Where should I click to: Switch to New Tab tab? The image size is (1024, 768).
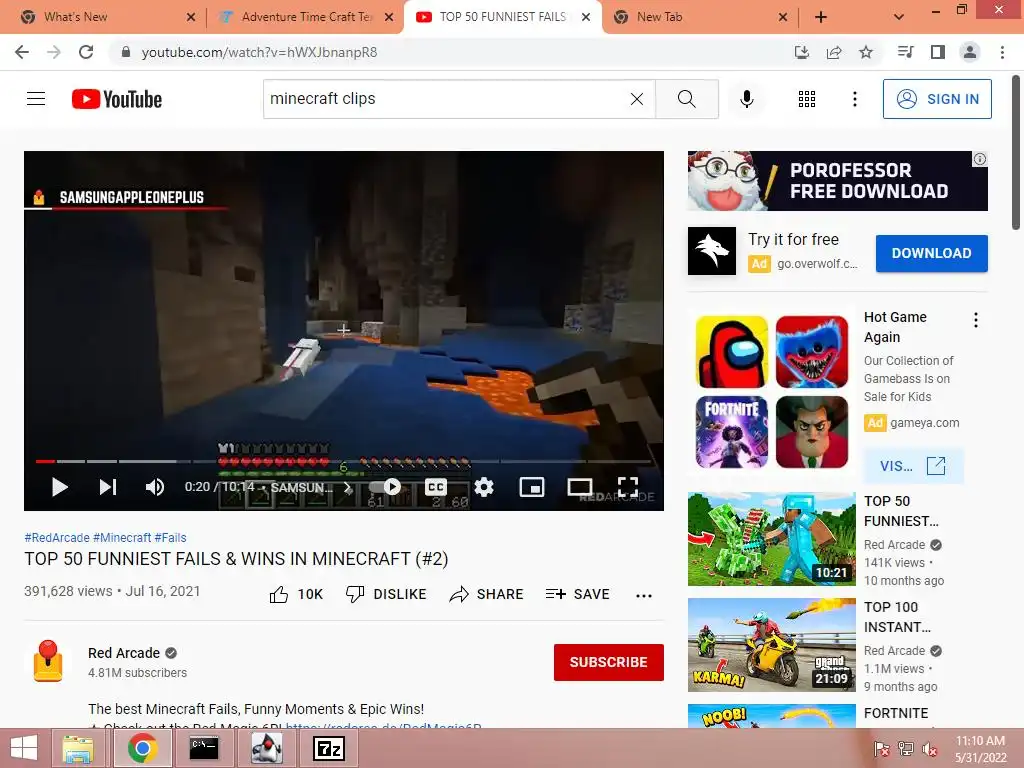coord(699,17)
